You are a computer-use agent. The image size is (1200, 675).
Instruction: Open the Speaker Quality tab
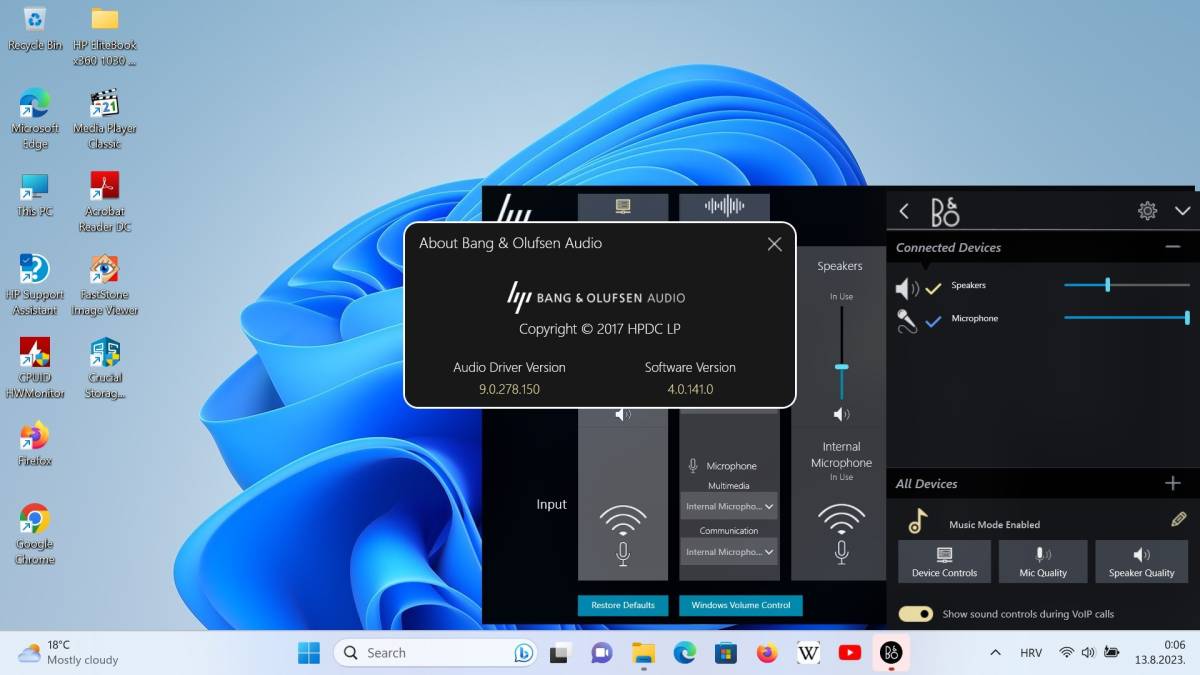(1141, 561)
